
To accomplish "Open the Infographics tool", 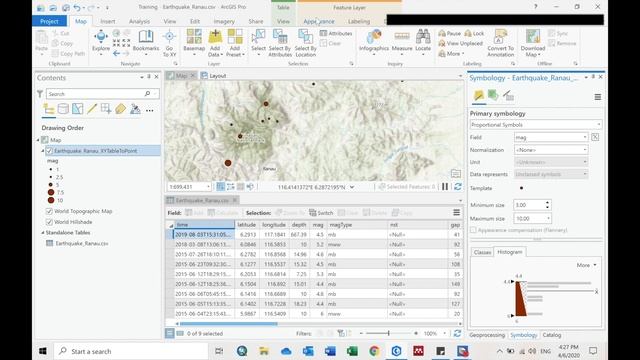I will (x=374, y=41).
